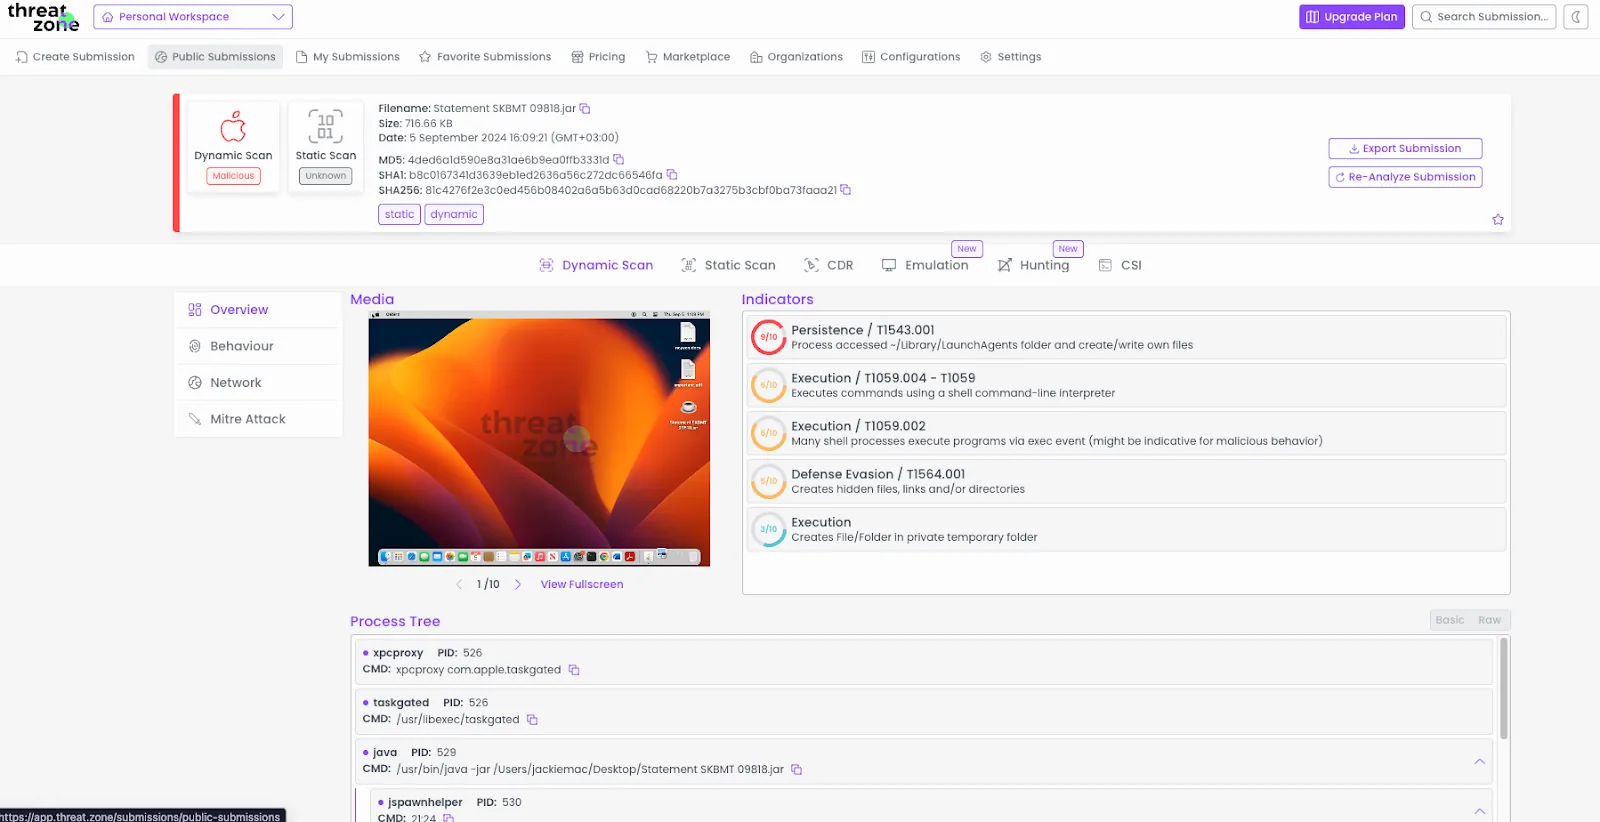Select Behaviour in sidebar
The image size is (1600, 822).
coord(258,346)
